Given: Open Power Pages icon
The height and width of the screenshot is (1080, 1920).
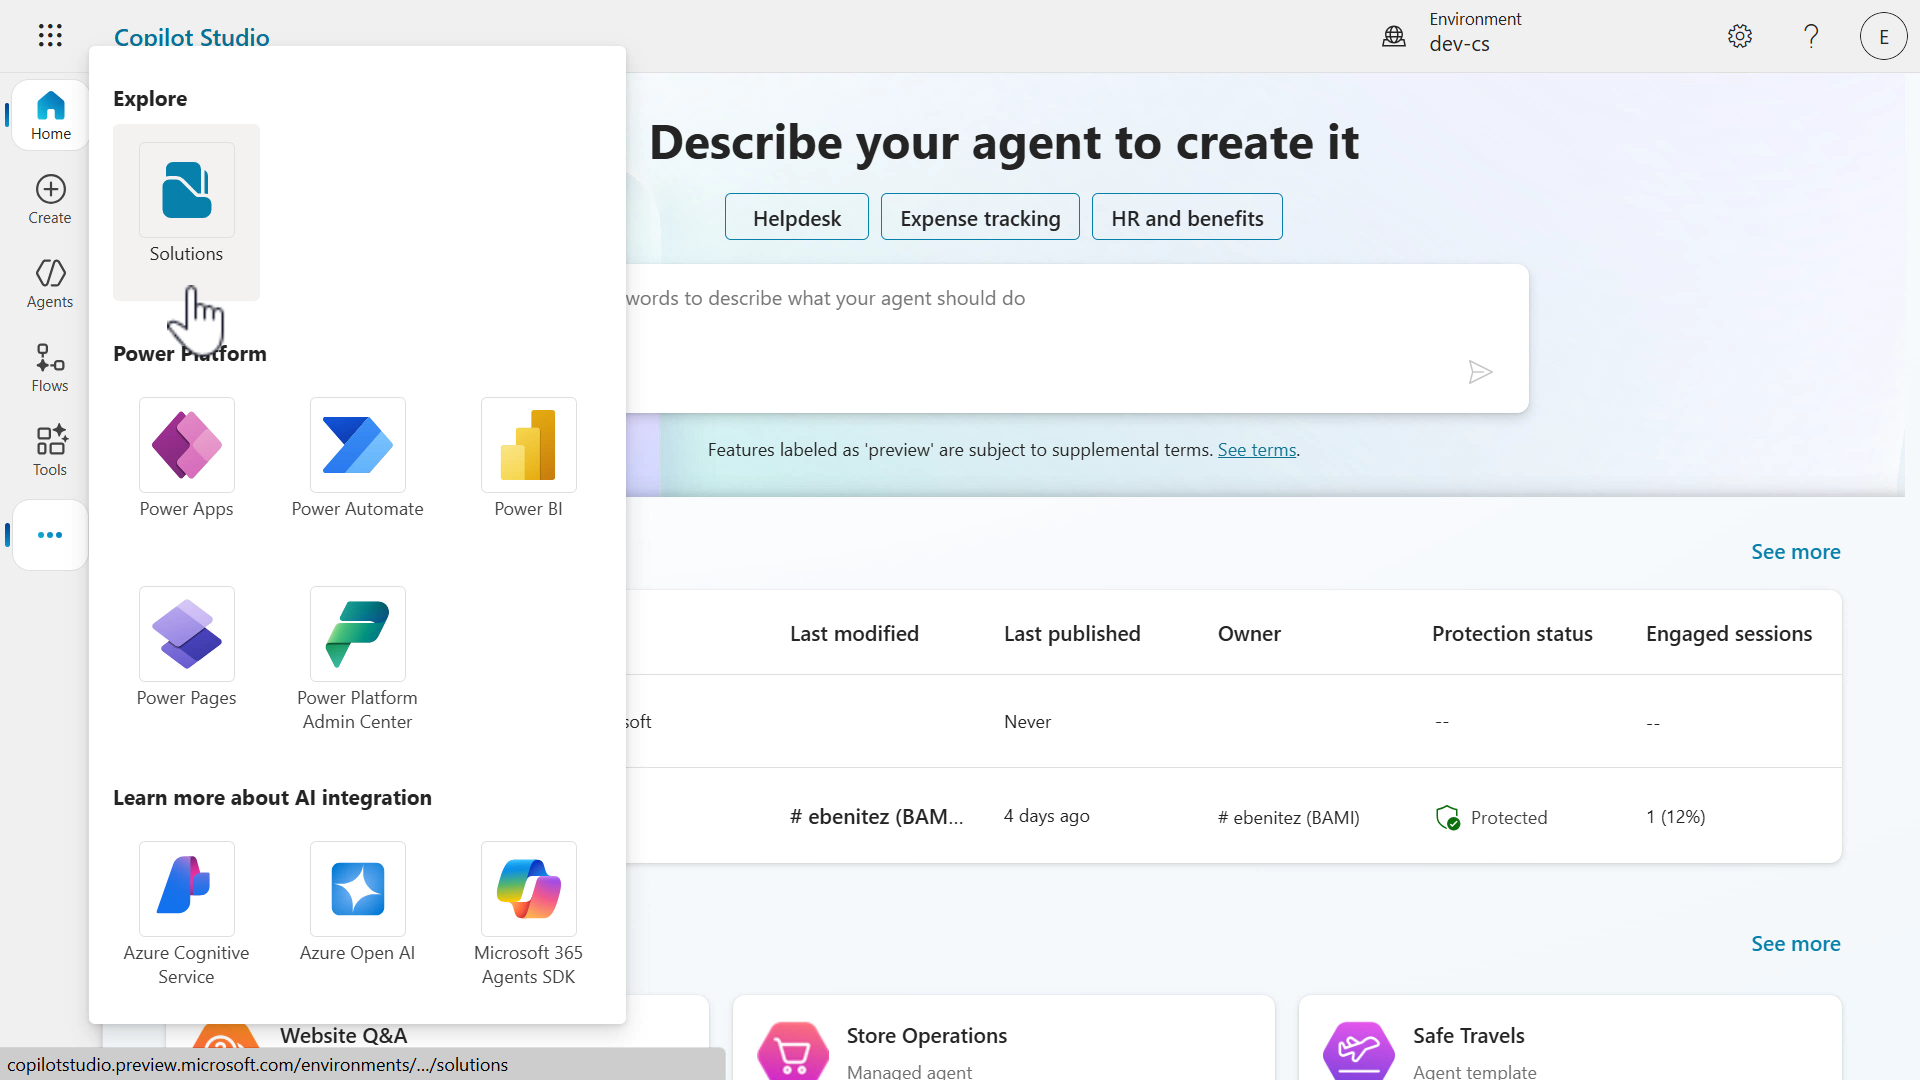Looking at the screenshot, I should tap(186, 646).
